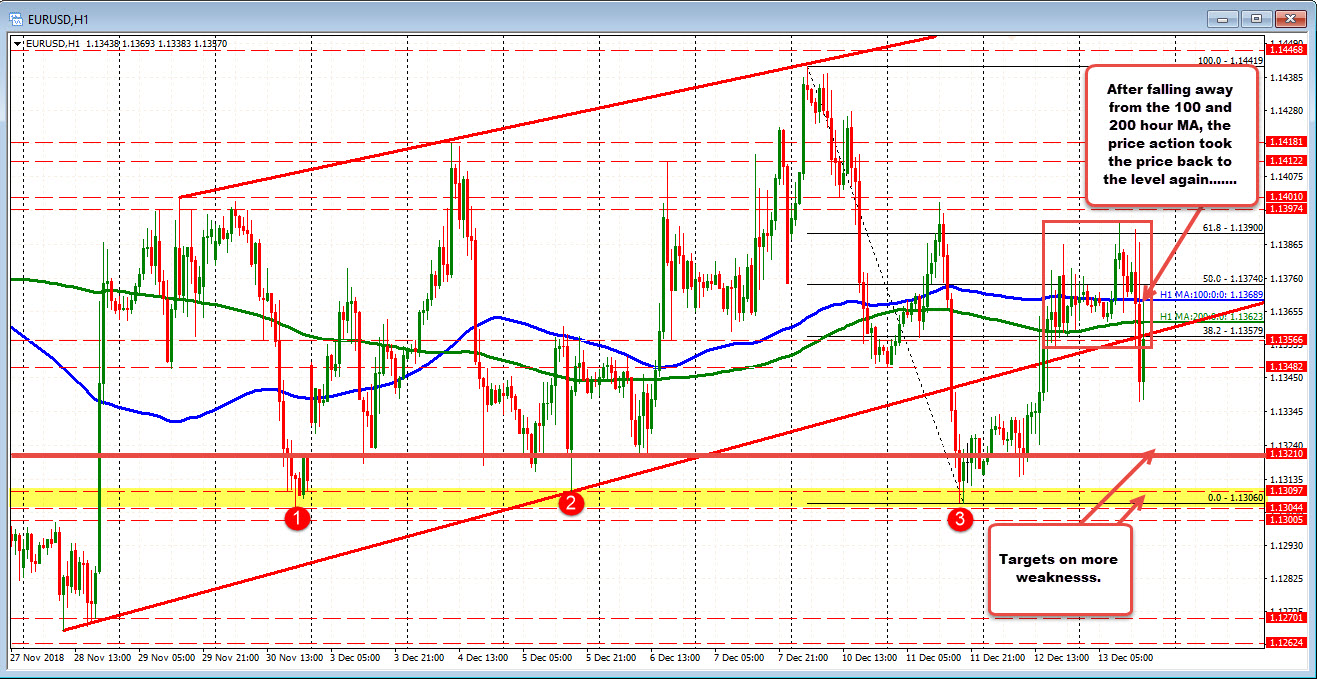Screen dimensions: 1317x679
Task: Click the 1.13450 value on price scale
Action: tap(1285, 378)
